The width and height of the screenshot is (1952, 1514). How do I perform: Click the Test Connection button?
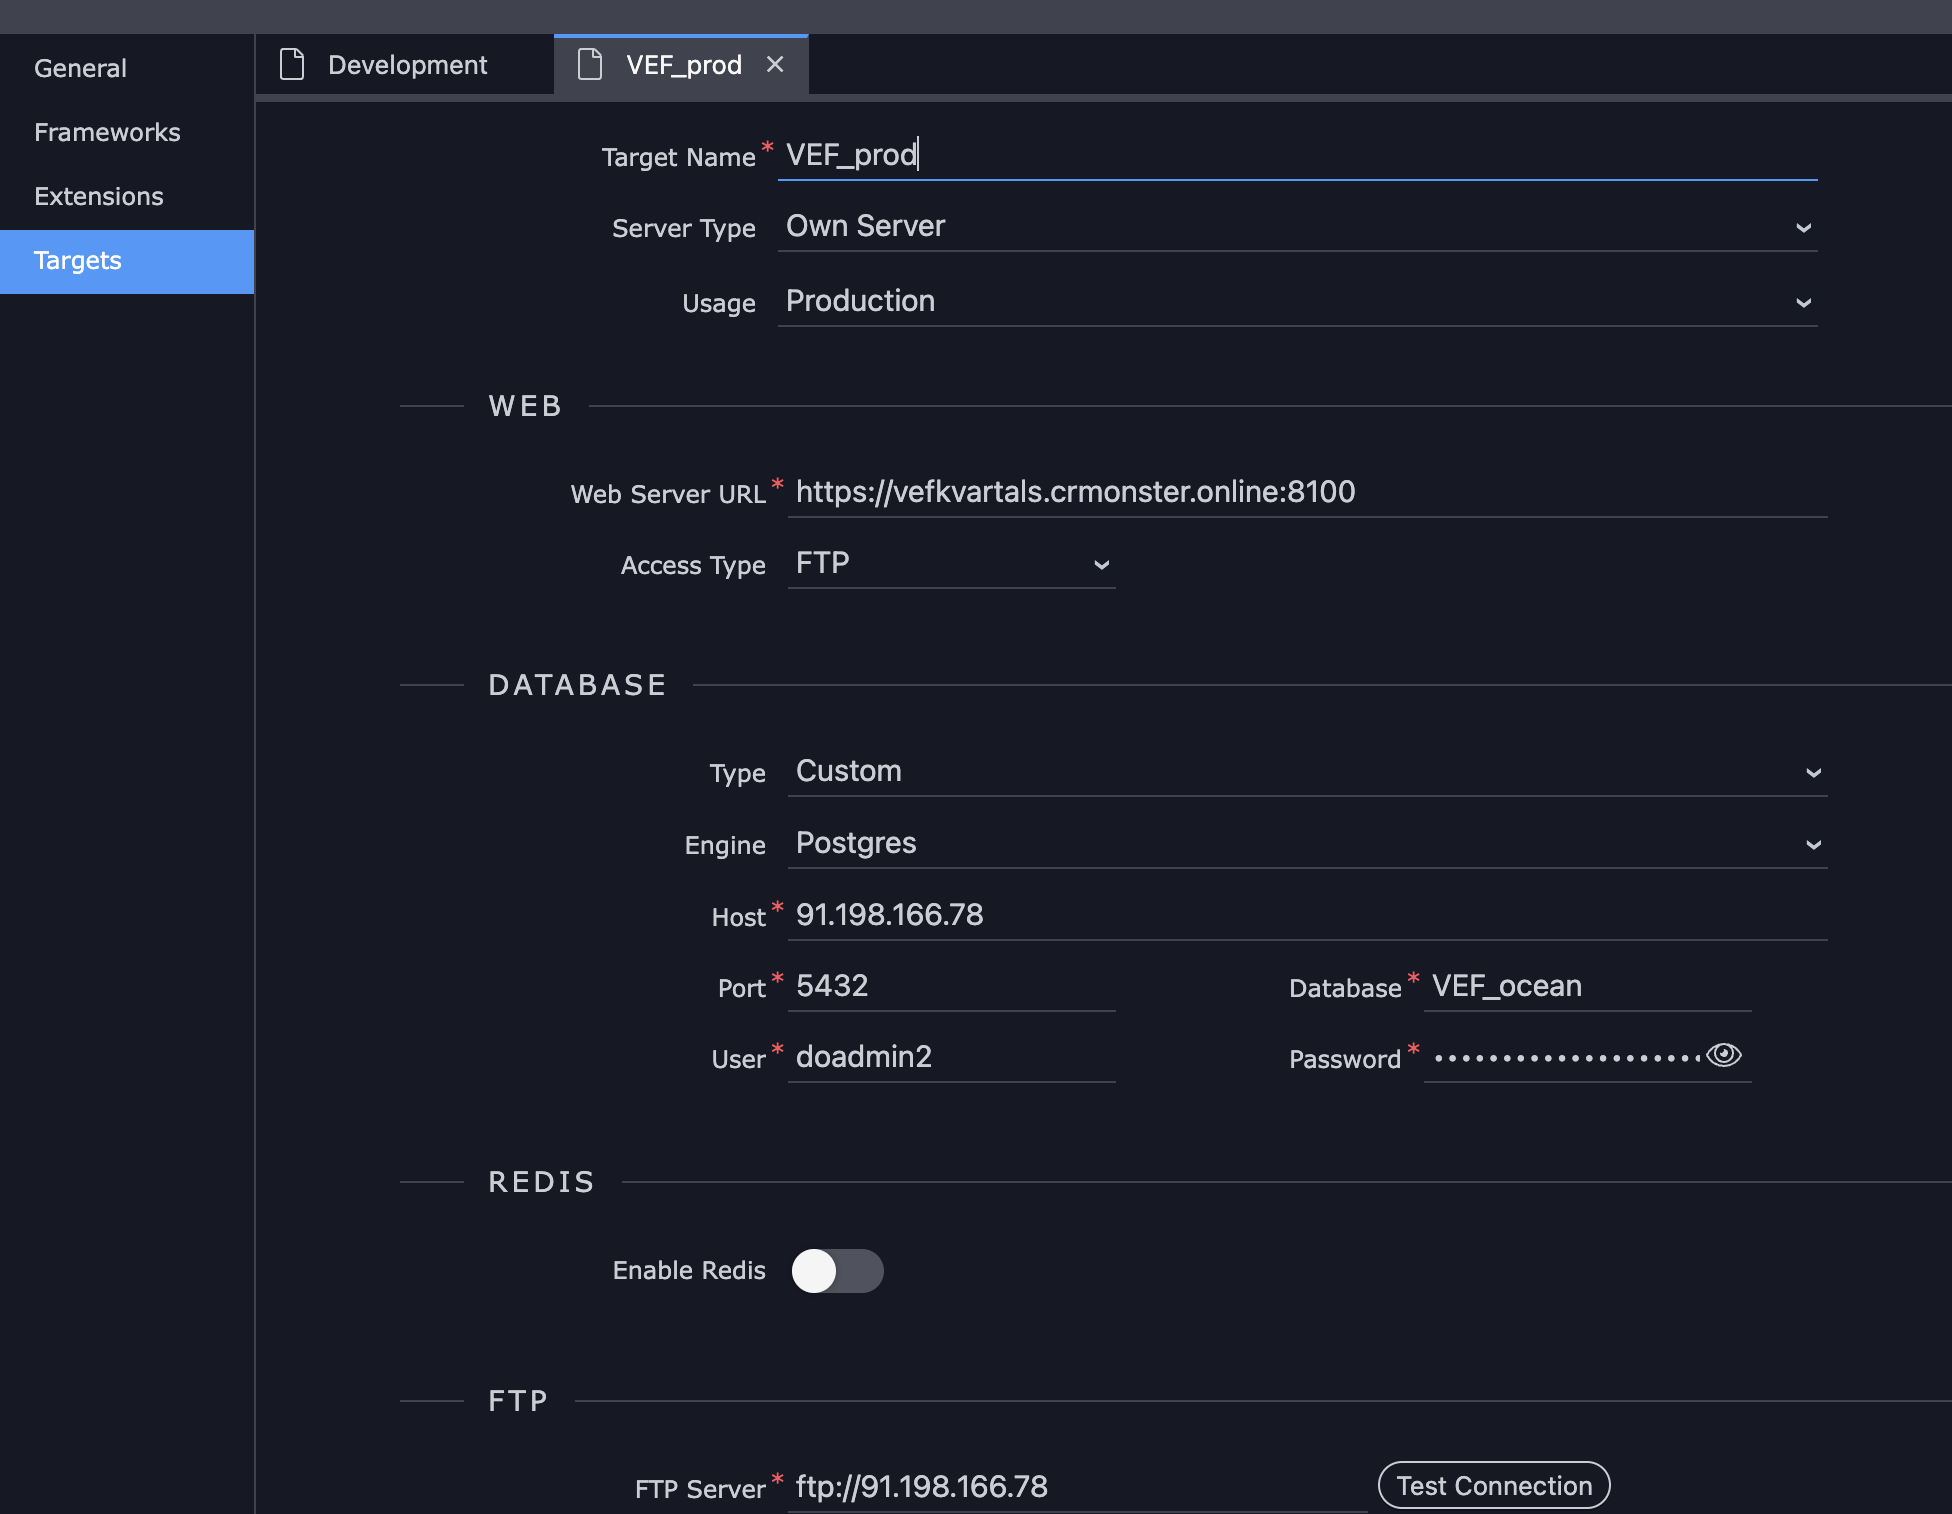[1494, 1486]
